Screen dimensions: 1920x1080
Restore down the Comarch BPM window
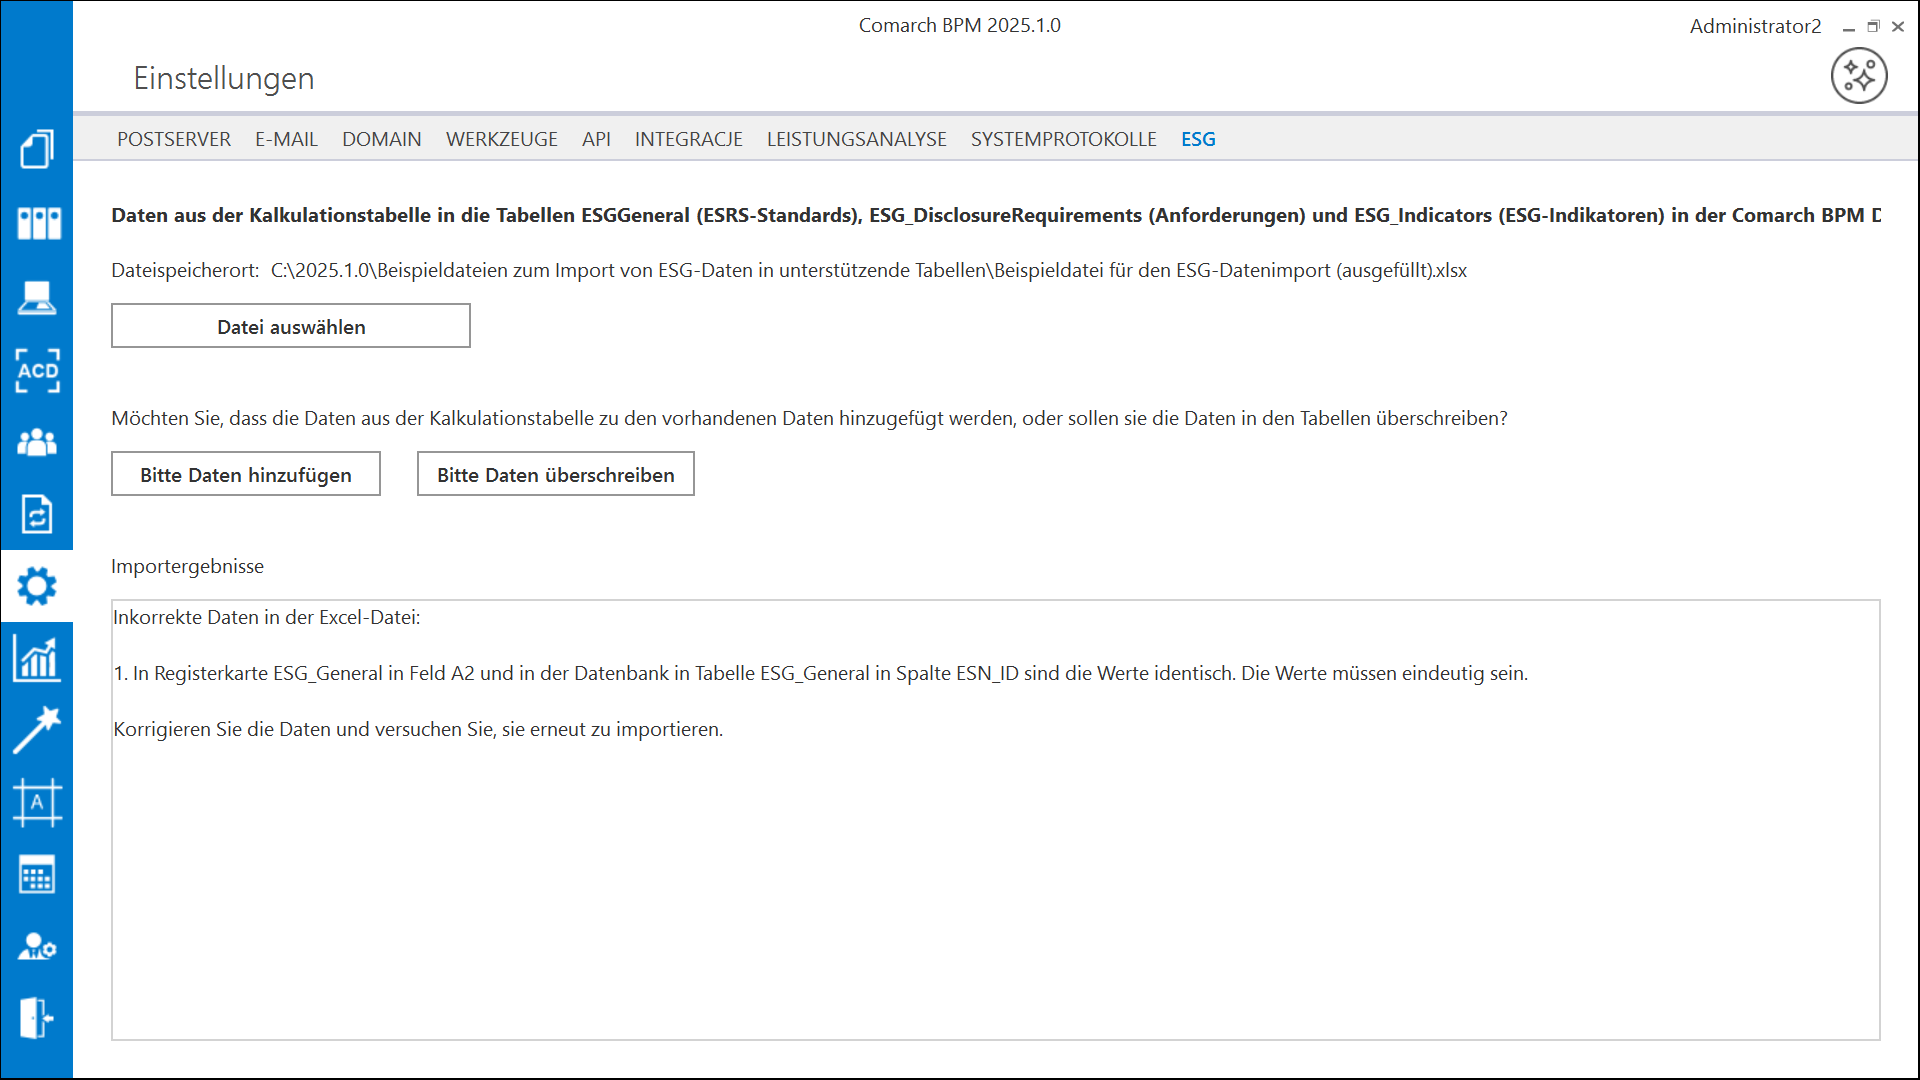tap(1873, 27)
